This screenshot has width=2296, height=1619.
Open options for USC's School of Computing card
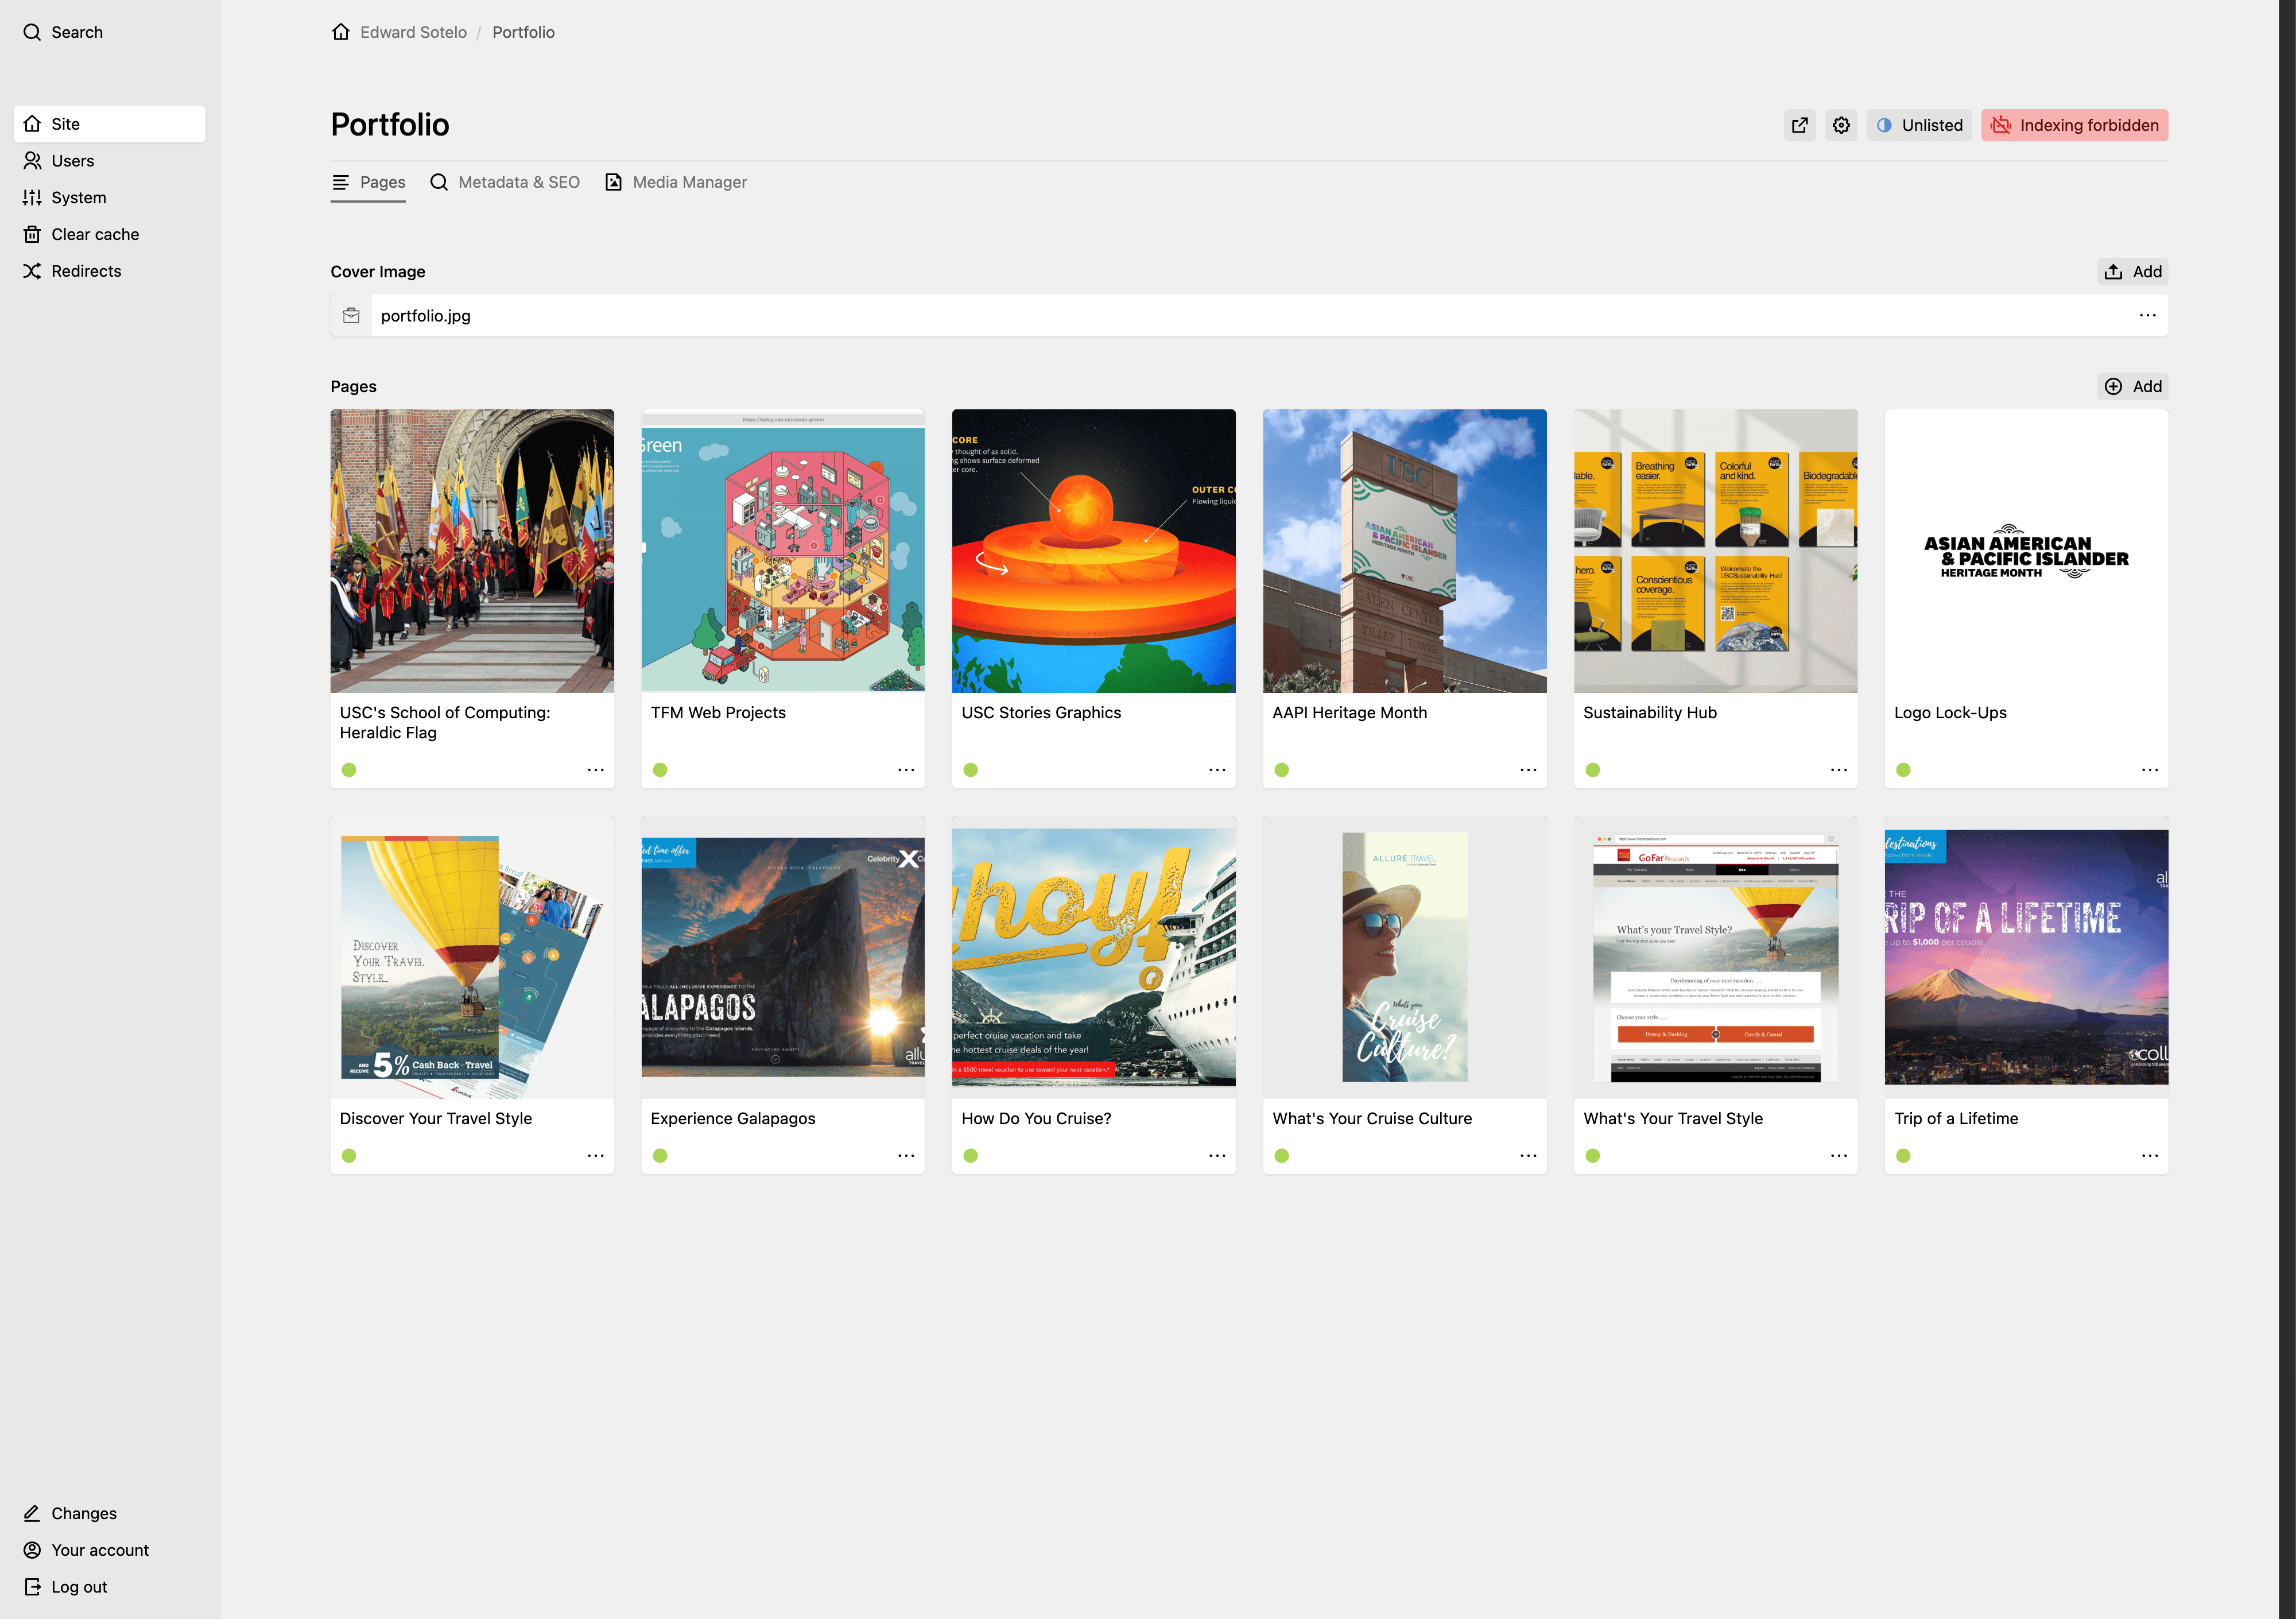(x=596, y=770)
